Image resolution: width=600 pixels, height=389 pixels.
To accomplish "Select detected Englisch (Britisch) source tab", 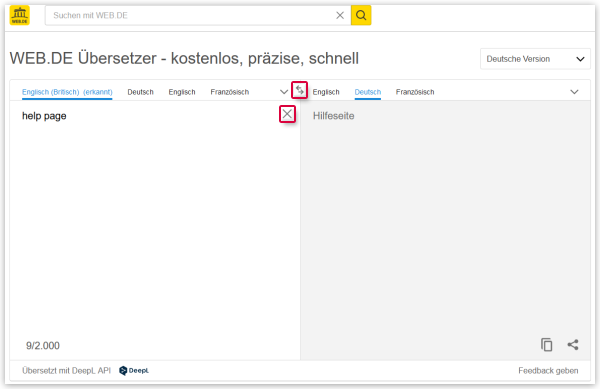I will tap(67, 92).
